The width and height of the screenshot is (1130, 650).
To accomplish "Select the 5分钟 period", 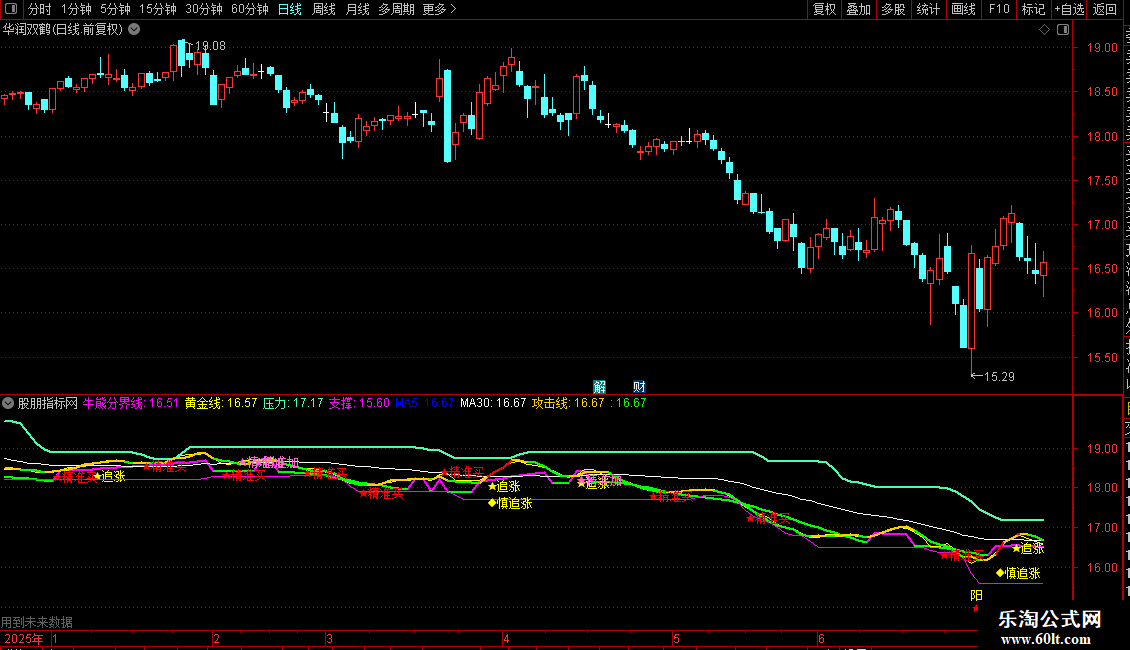I will 115,9.
